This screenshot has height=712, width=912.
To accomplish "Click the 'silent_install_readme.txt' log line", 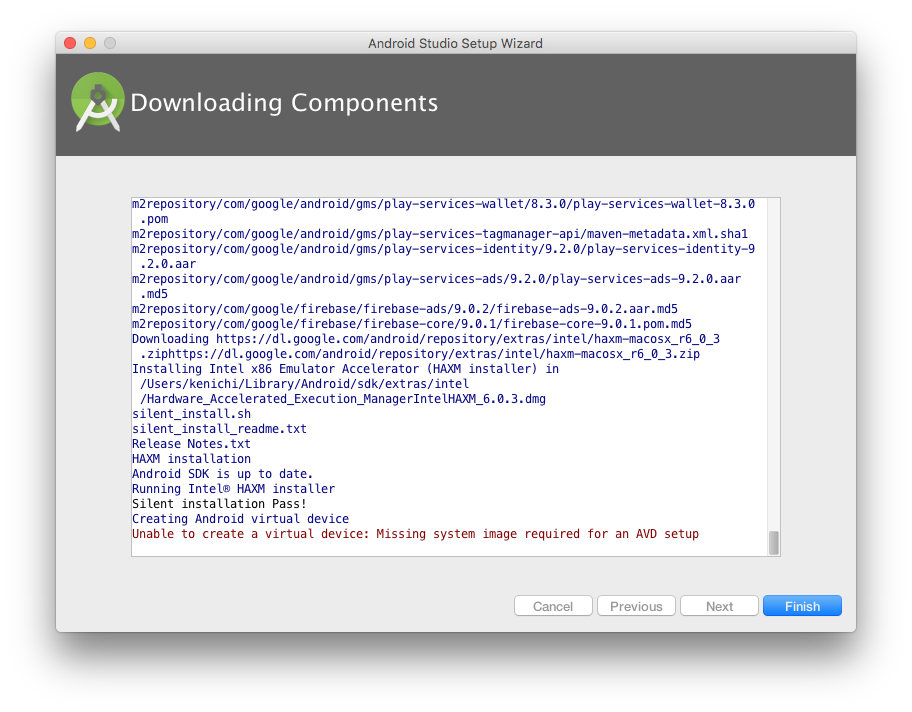I will click(x=219, y=429).
